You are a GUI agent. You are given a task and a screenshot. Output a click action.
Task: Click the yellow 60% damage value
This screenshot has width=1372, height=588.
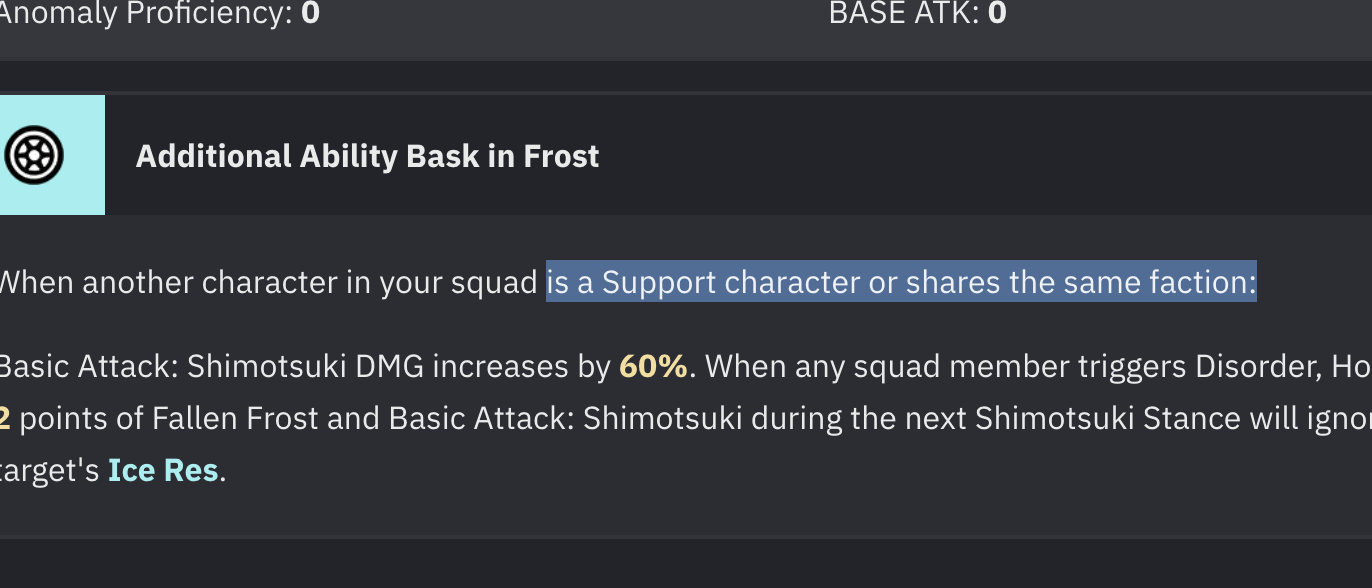tap(653, 367)
